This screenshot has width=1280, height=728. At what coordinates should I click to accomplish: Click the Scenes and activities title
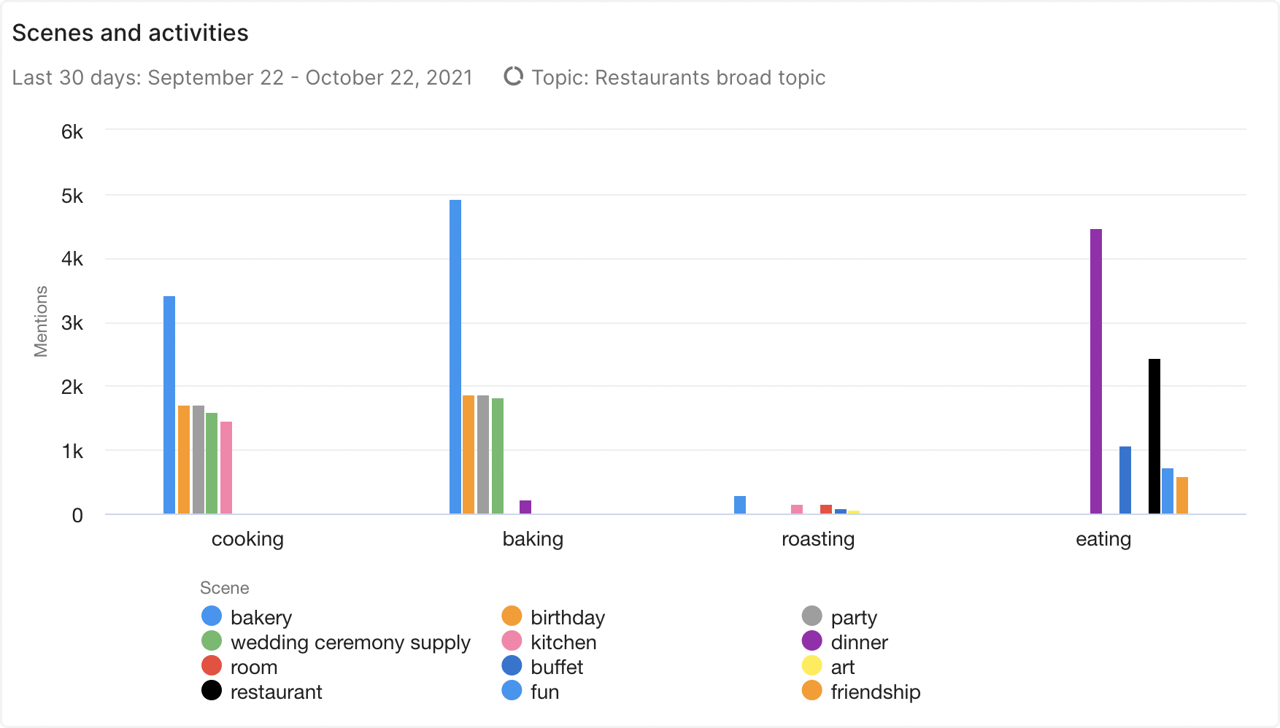pyautogui.click(x=130, y=33)
